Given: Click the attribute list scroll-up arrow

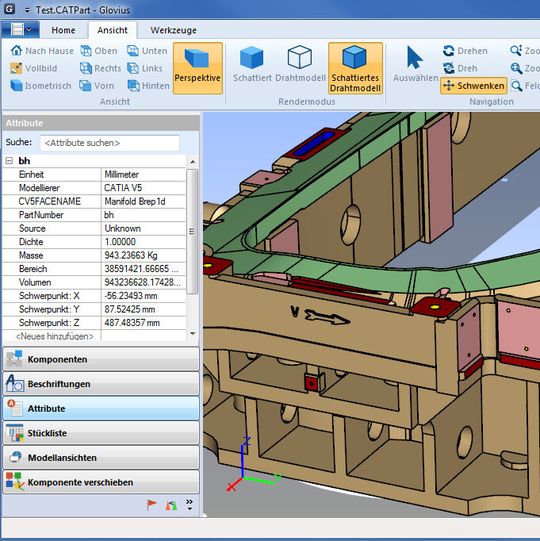Looking at the screenshot, I should (193, 161).
